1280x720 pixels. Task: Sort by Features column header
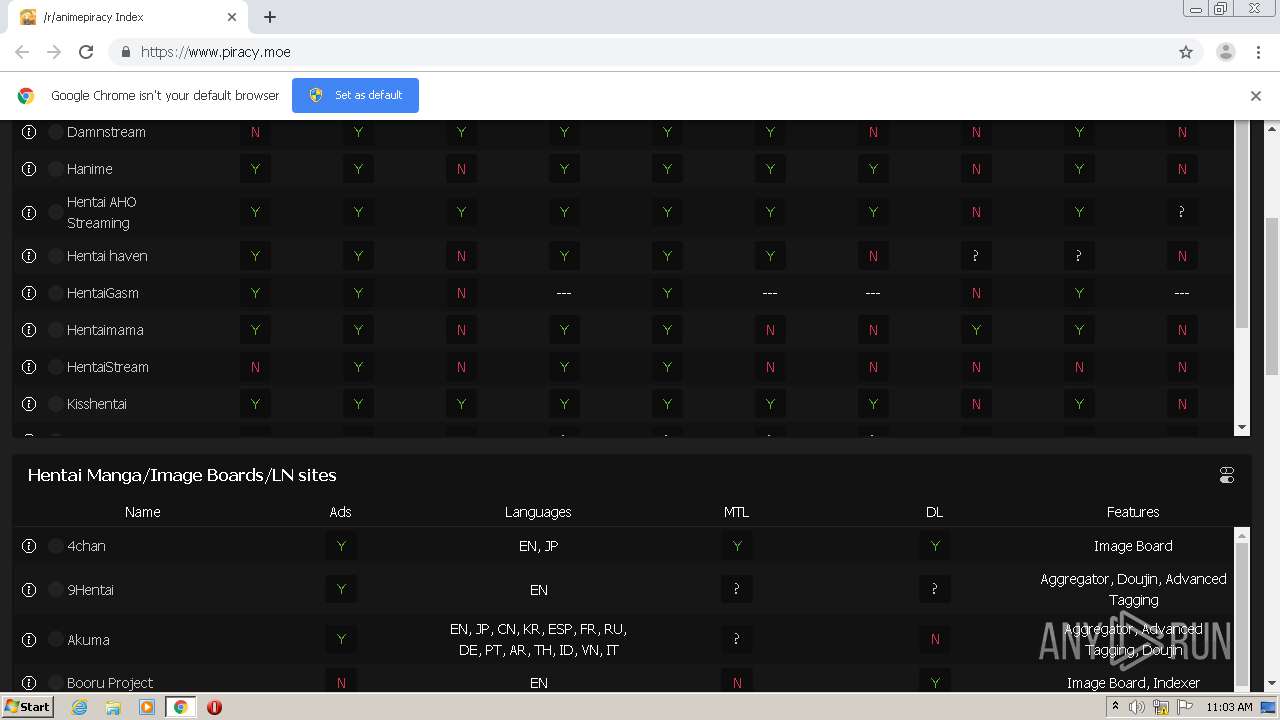(1133, 512)
